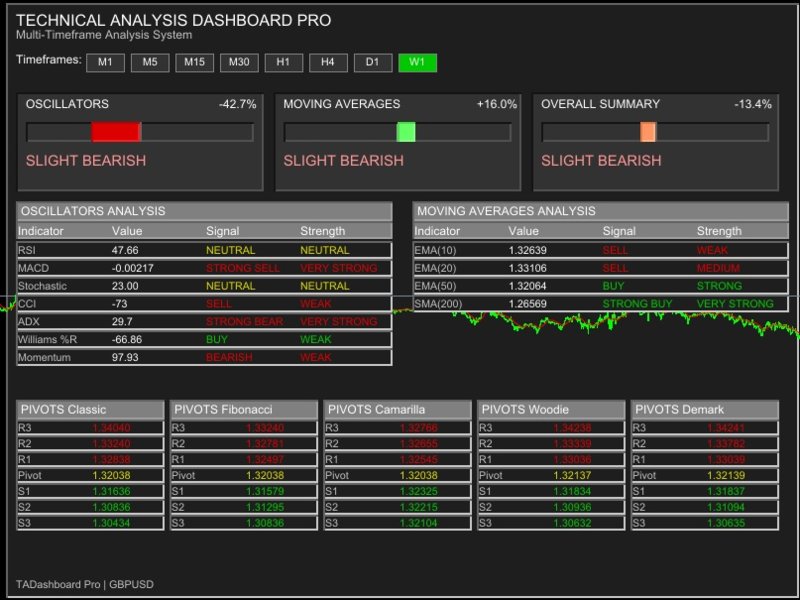This screenshot has width=800, height=600.
Task: Click the EMA(50) BUY signal
Action: (613, 286)
